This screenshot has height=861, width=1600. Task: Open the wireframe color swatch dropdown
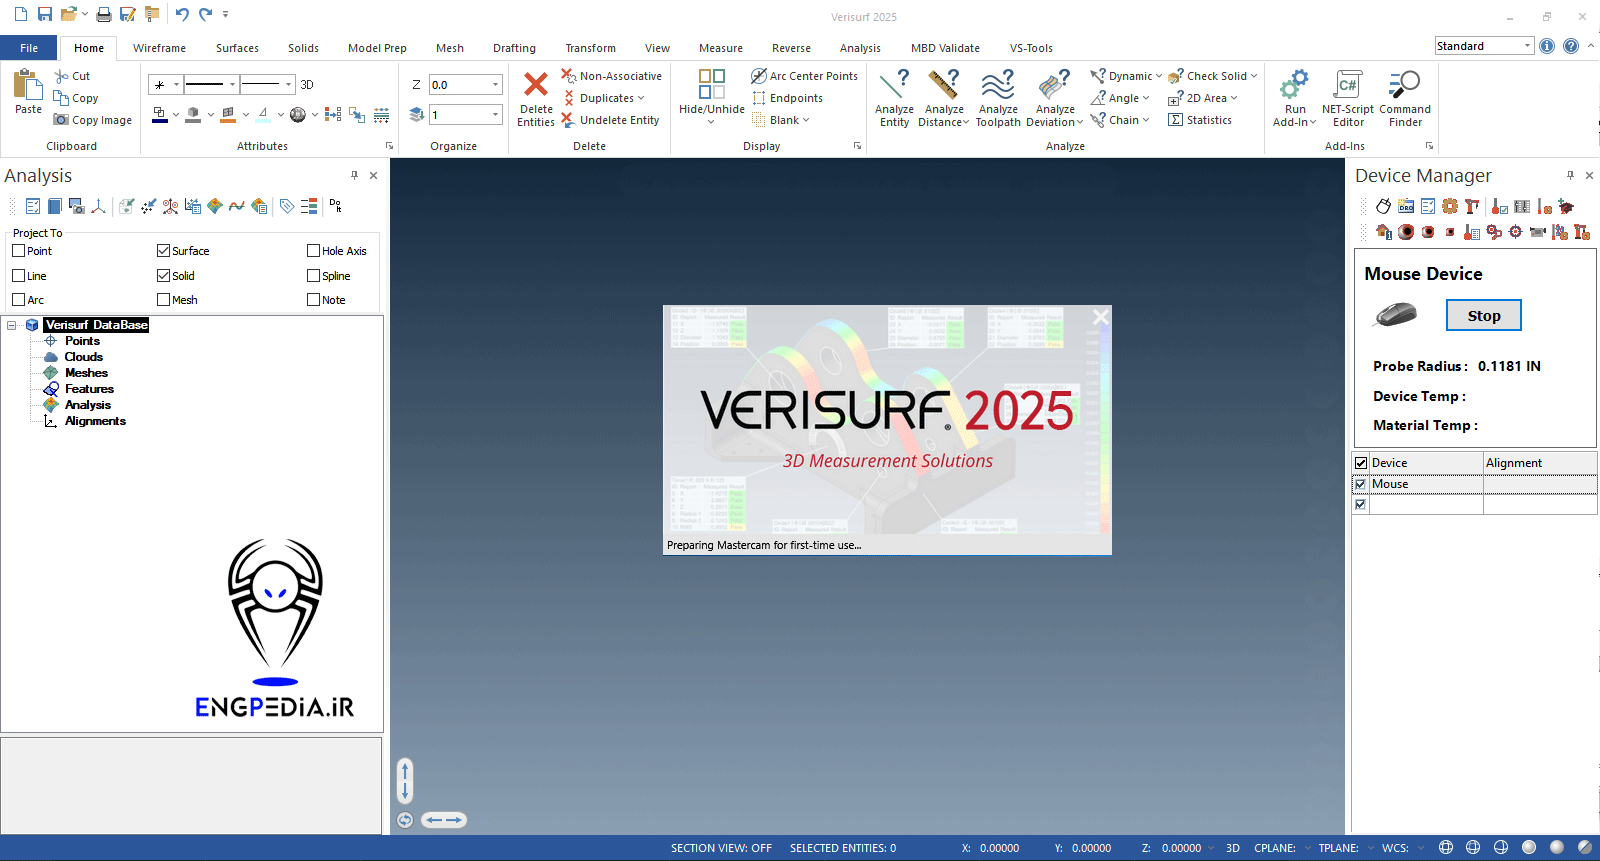coord(175,114)
